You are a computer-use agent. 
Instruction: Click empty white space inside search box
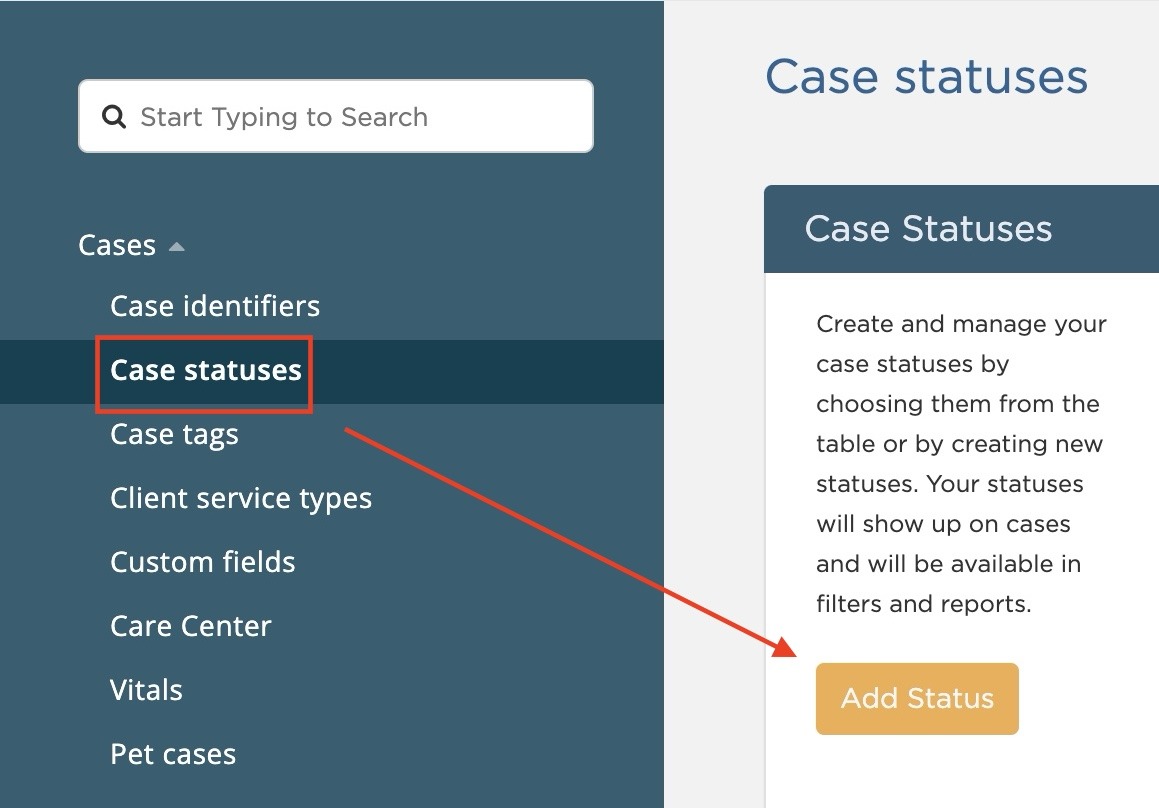(x=510, y=116)
